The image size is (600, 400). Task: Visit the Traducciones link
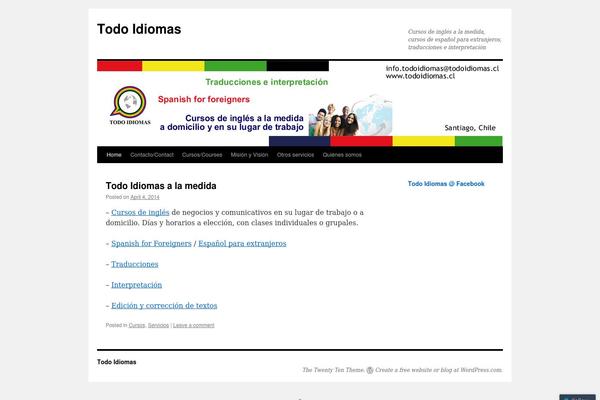(x=135, y=264)
